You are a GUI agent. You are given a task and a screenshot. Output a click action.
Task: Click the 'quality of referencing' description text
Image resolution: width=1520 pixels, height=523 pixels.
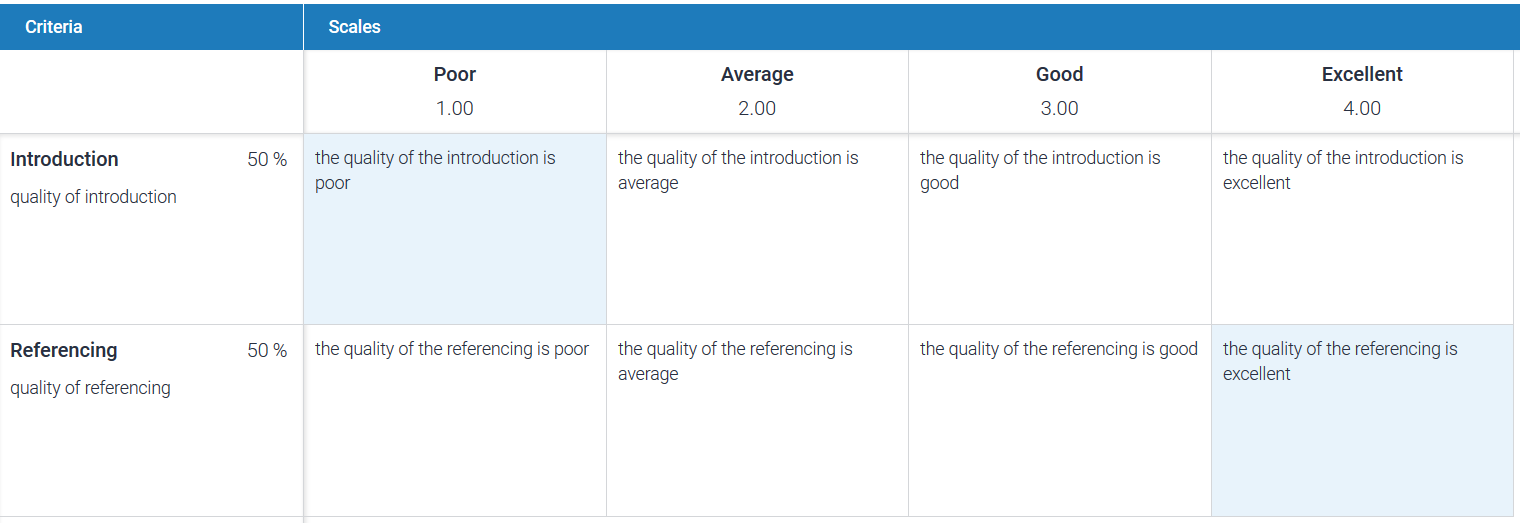[x=90, y=388]
